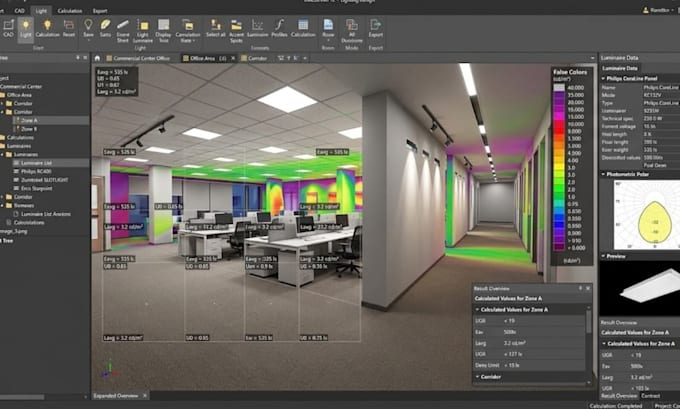The width and height of the screenshot is (680, 409).
Task: Open the Calculation Rate dropdown button
Action: click(x=188, y=31)
